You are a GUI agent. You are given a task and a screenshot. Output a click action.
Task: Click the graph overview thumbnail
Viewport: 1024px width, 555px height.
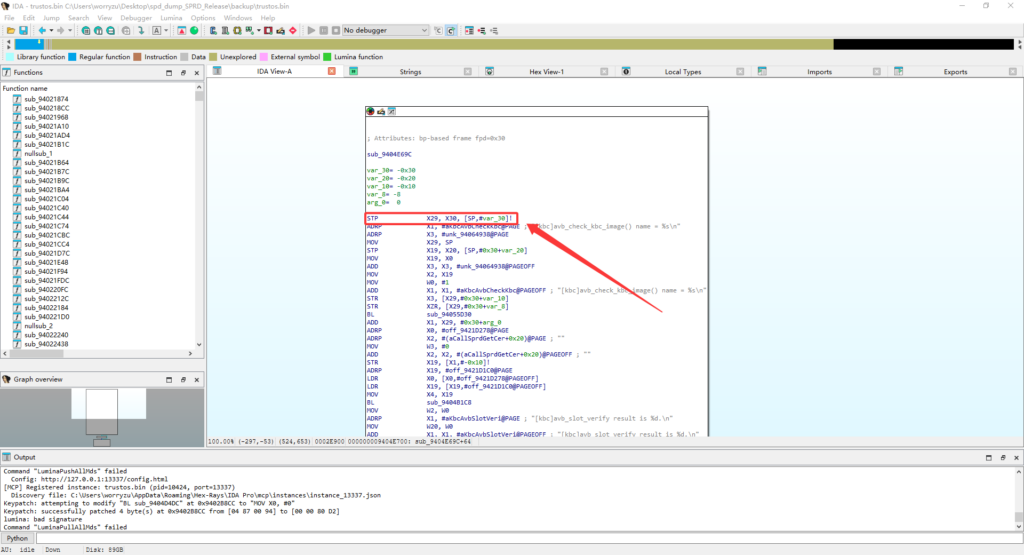tap(102, 417)
